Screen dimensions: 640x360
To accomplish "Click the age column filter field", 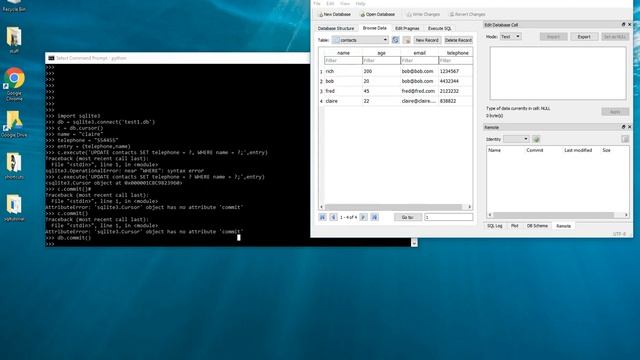I will click(x=381, y=60).
